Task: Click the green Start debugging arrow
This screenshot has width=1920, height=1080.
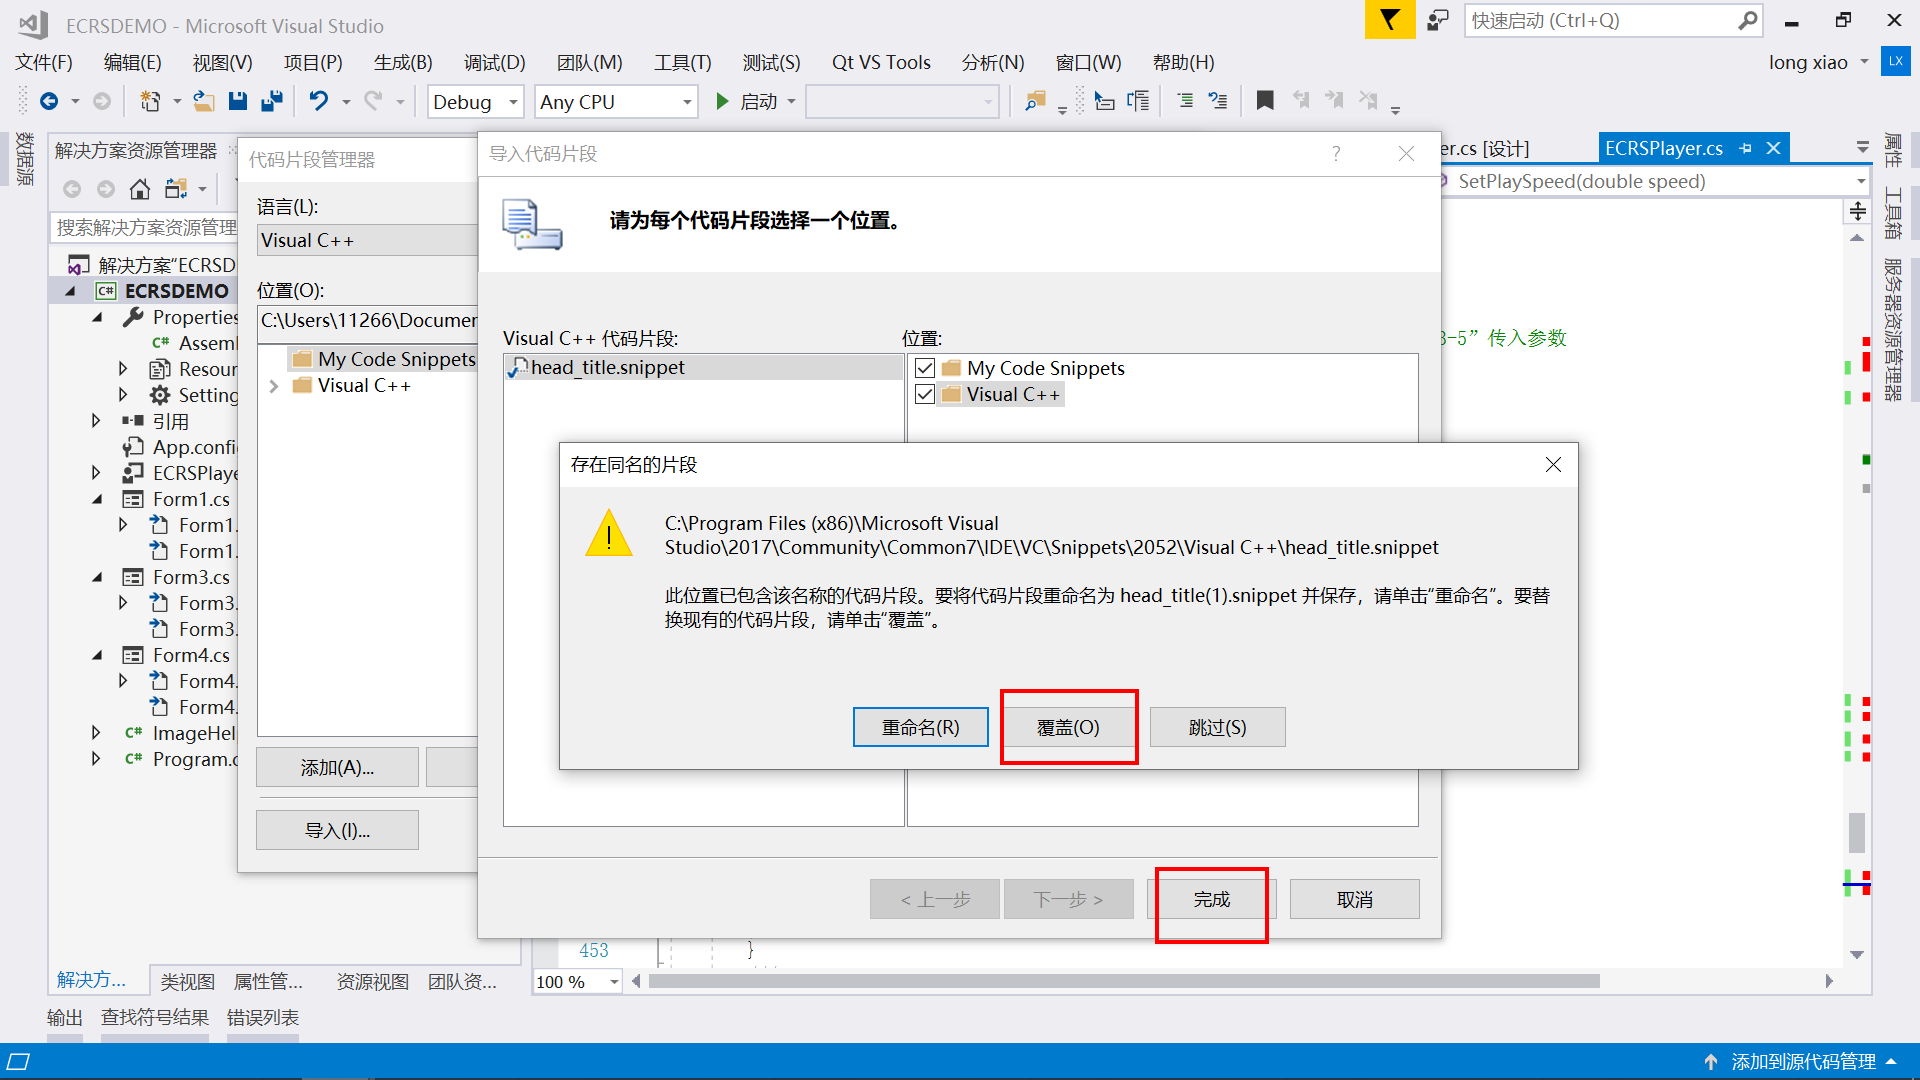Action: click(722, 101)
